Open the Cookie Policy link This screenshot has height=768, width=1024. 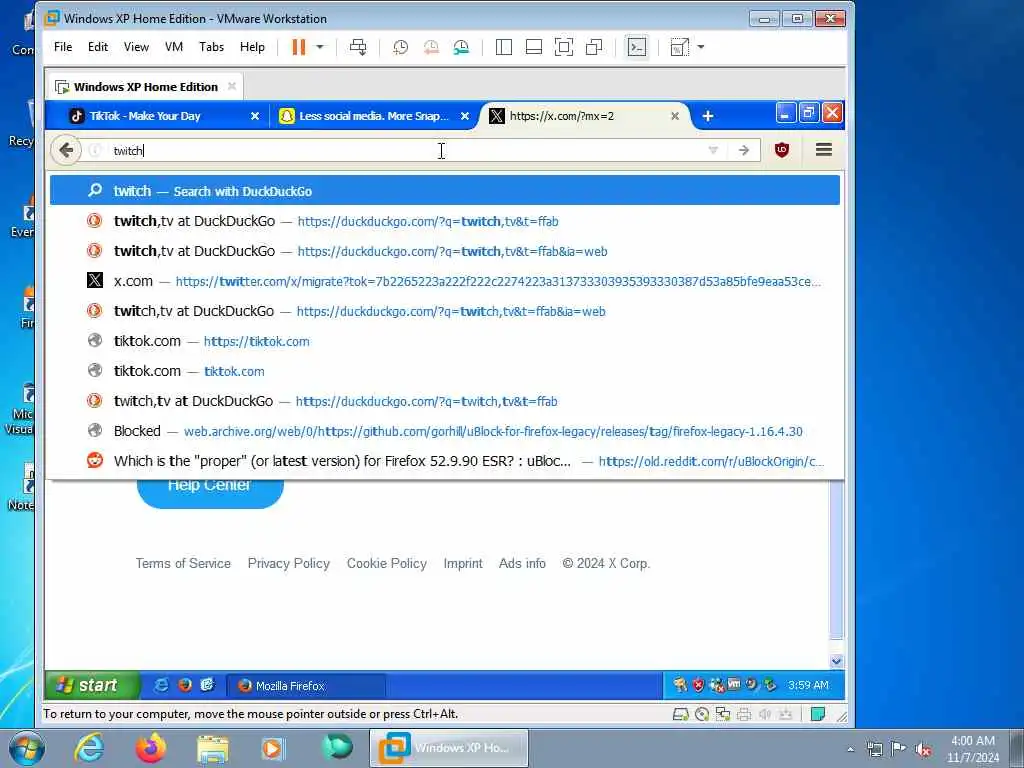[387, 564]
